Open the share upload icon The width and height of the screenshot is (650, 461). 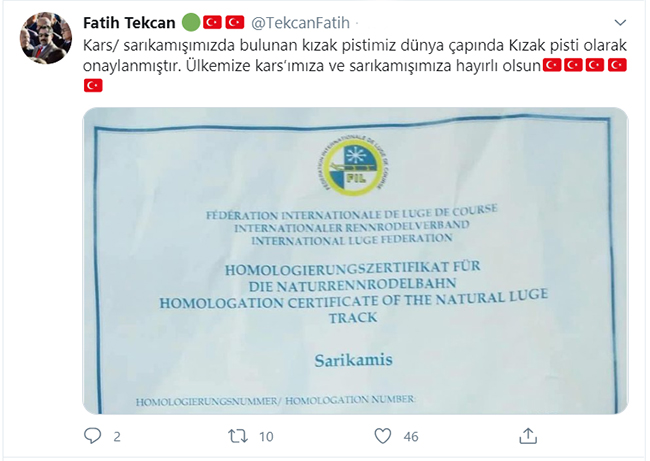528,436
